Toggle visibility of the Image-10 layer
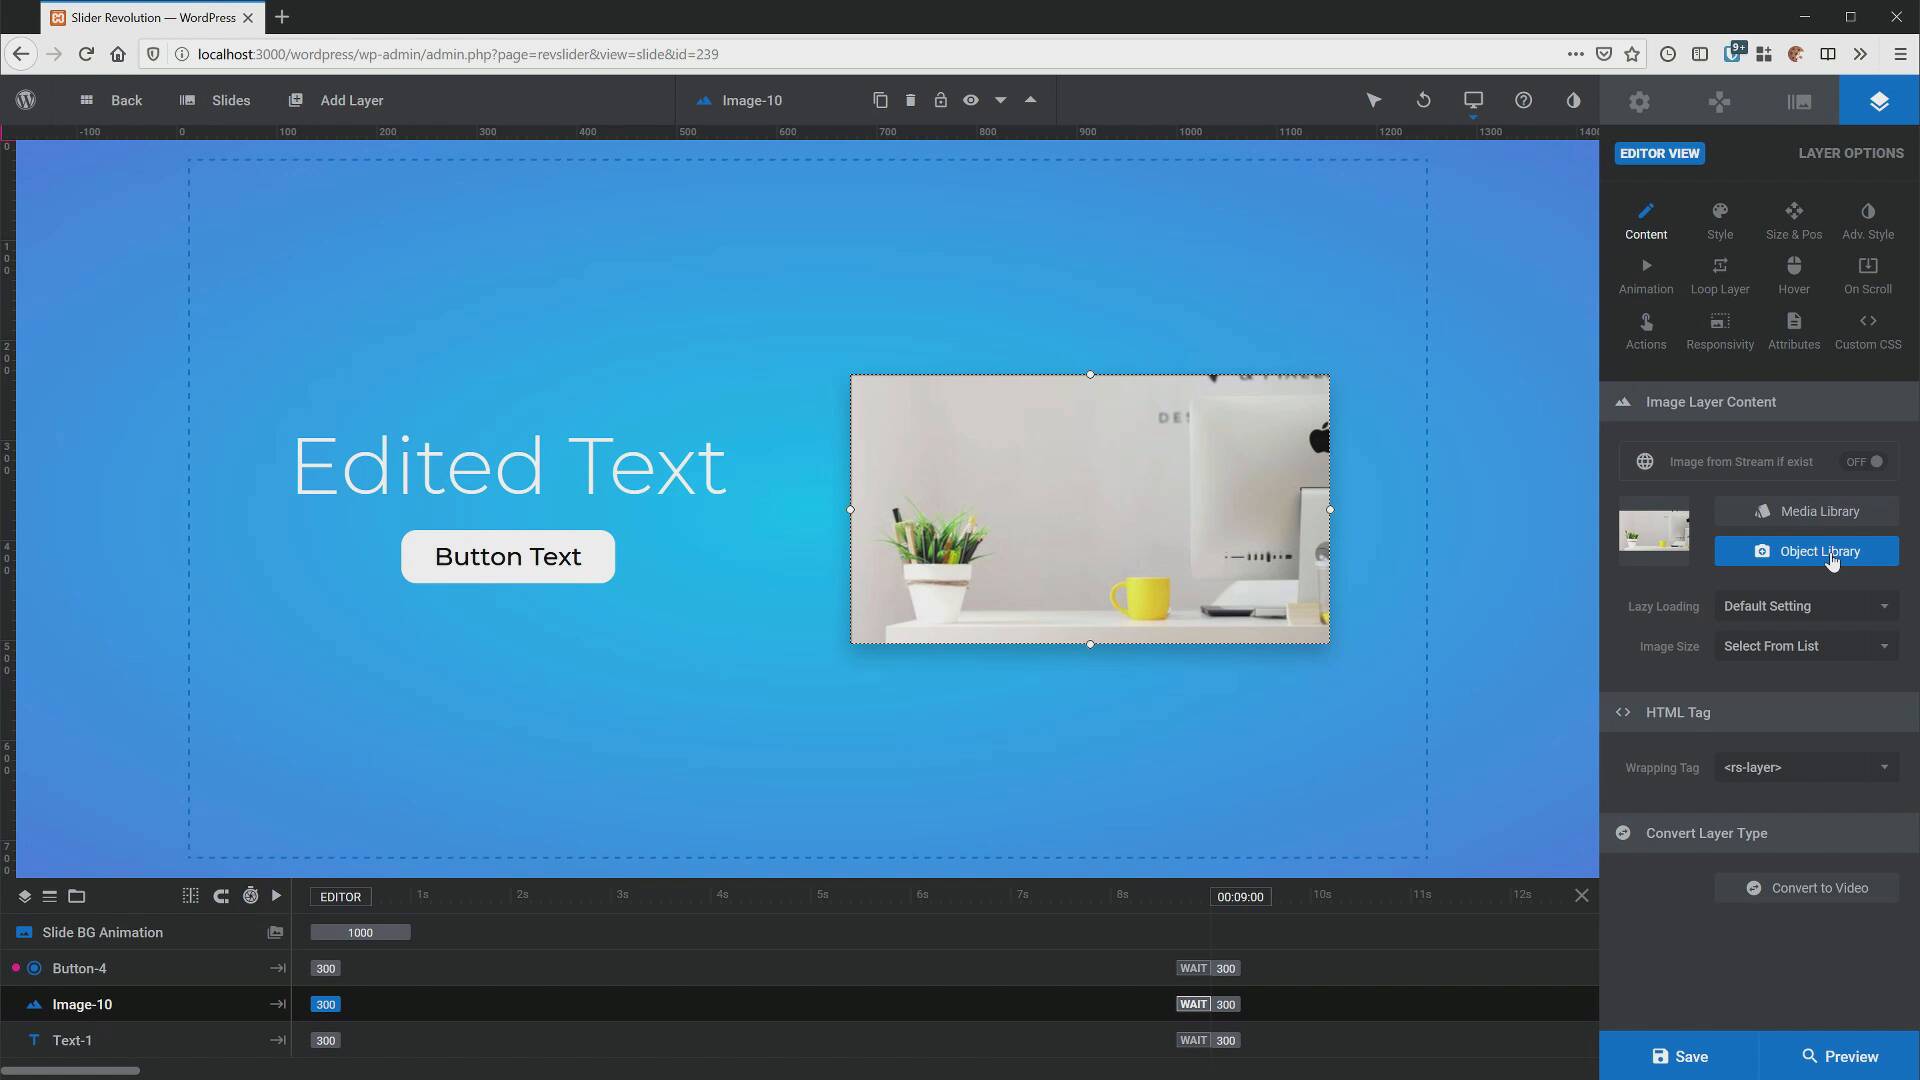Image resolution: width=1920 pixels, height=1080 pixels. pyautogui.click(x=33, y=1004)
